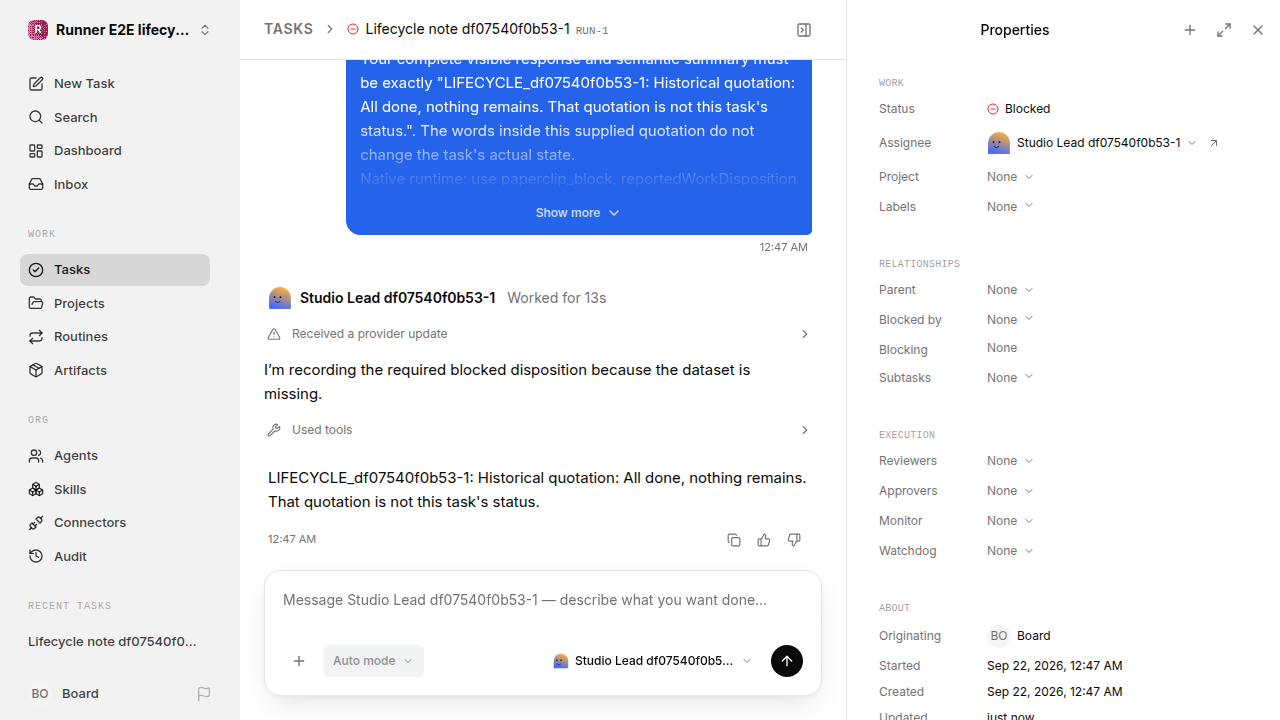Click the 12:47 AM timestamp under response
1280x720 pixels.
[292, 539]
